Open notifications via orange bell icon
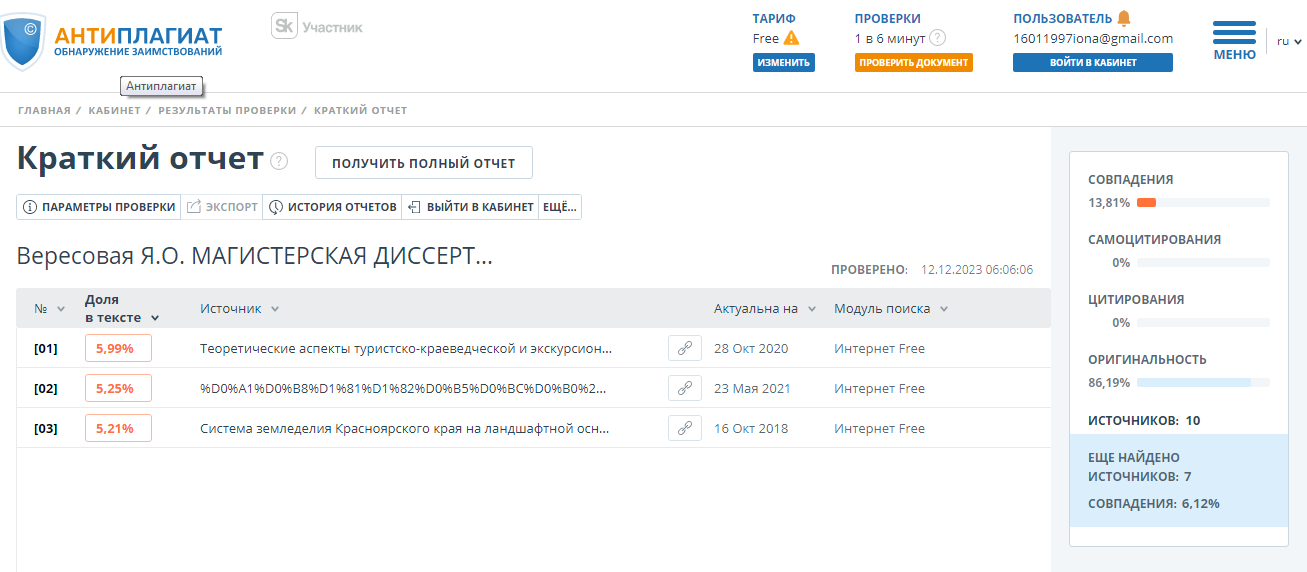 tap(1124, 18)
